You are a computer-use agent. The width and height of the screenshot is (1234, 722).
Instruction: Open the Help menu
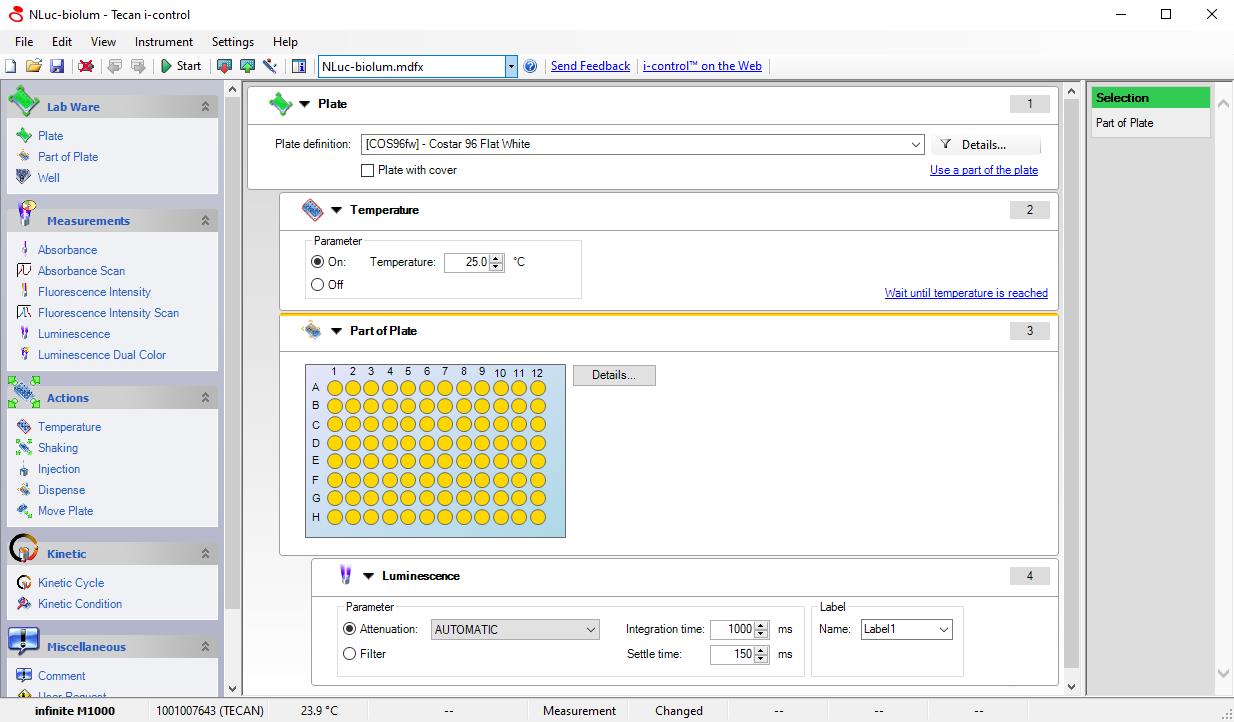tap(285, 42)
